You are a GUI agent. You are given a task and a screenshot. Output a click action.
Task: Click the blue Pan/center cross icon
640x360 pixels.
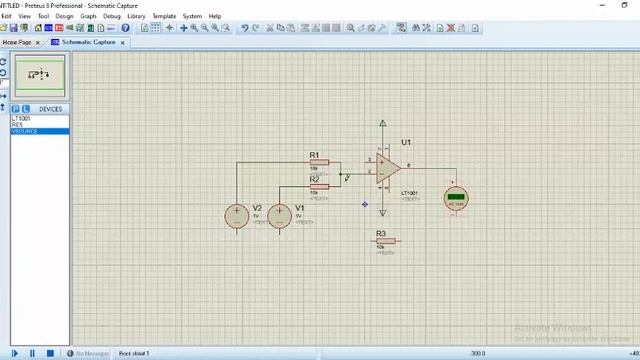click(x=184, y=28)
